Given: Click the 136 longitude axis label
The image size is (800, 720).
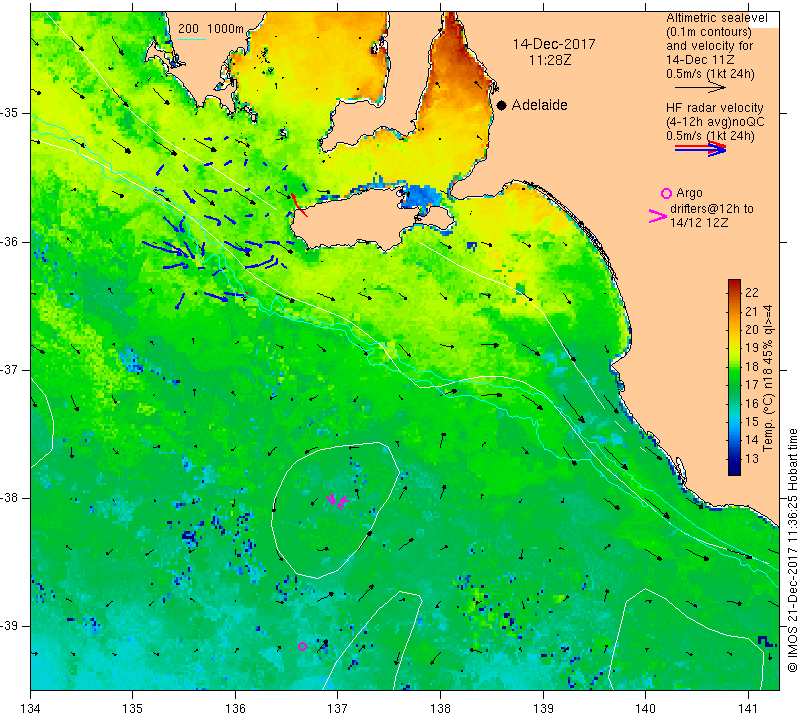Looking at the screenshot, I should pyautogui.click(x=235, y=708).
